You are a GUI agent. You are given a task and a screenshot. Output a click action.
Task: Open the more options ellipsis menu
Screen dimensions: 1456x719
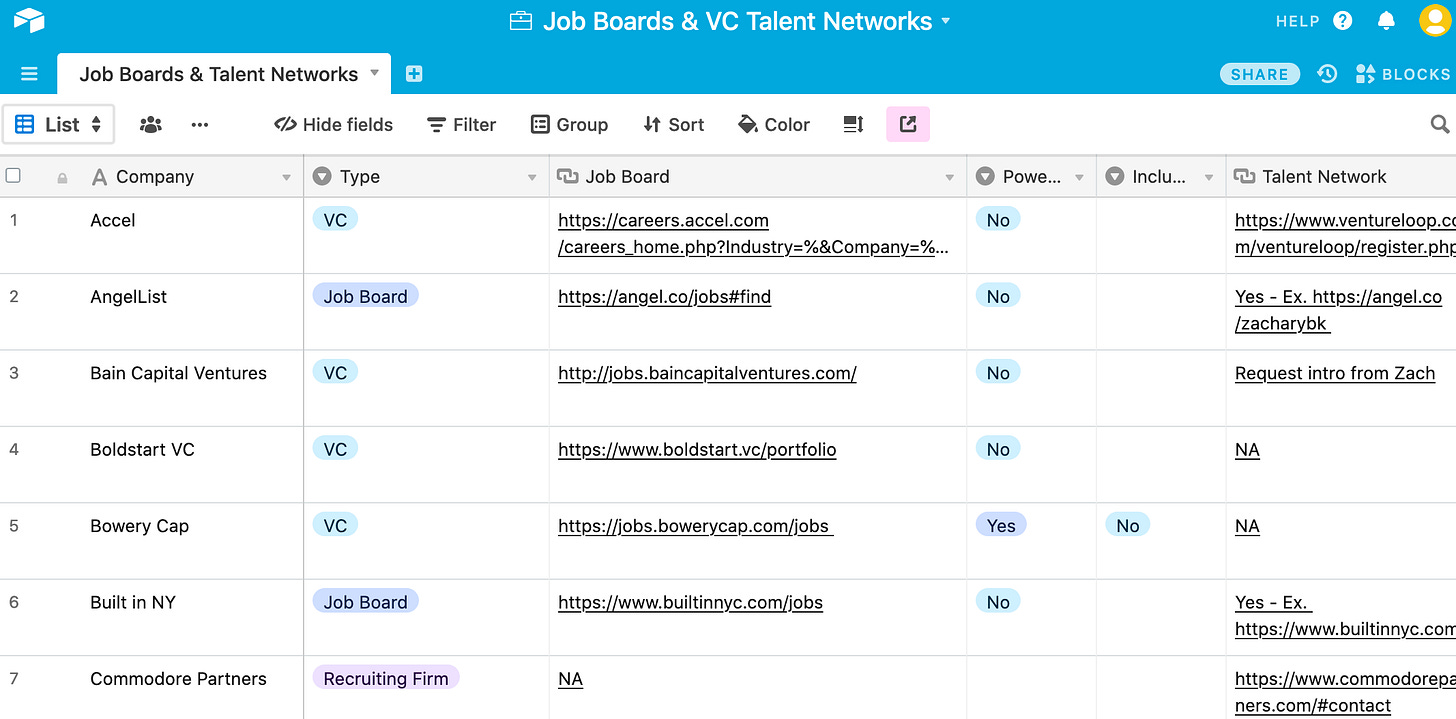point(200,125)
